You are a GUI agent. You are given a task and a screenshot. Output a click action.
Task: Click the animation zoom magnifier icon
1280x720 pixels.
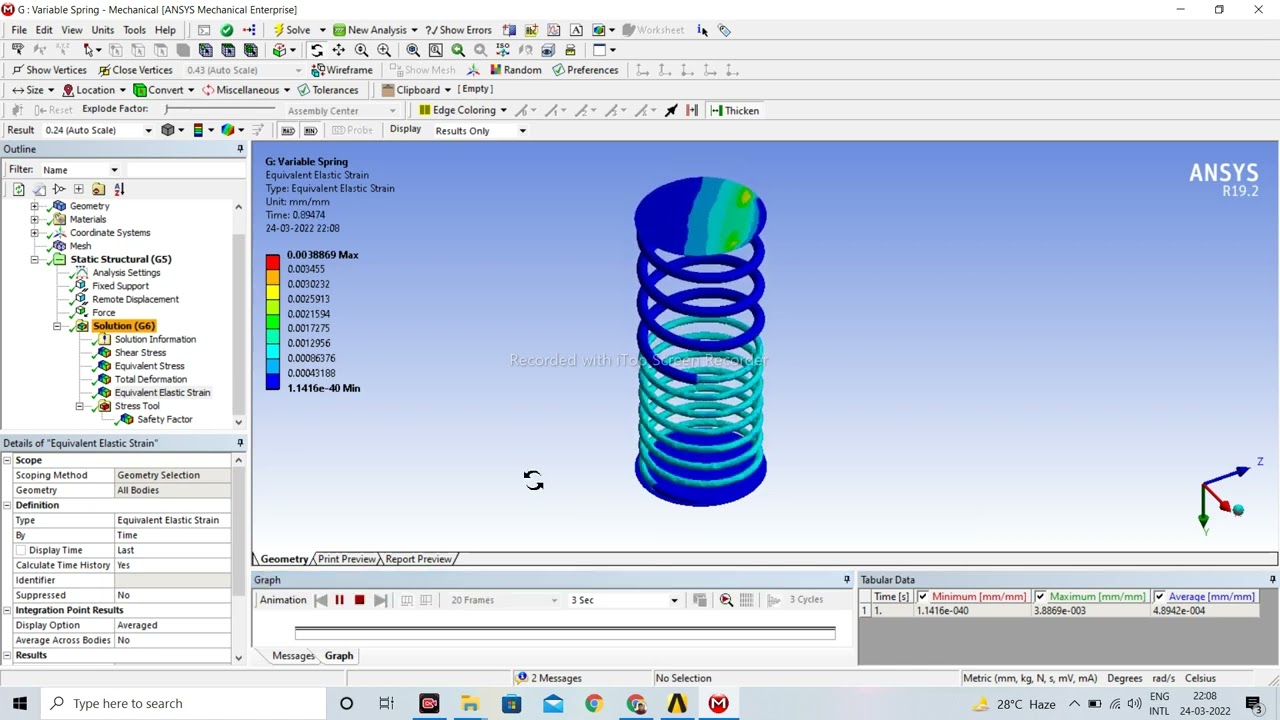726,600
